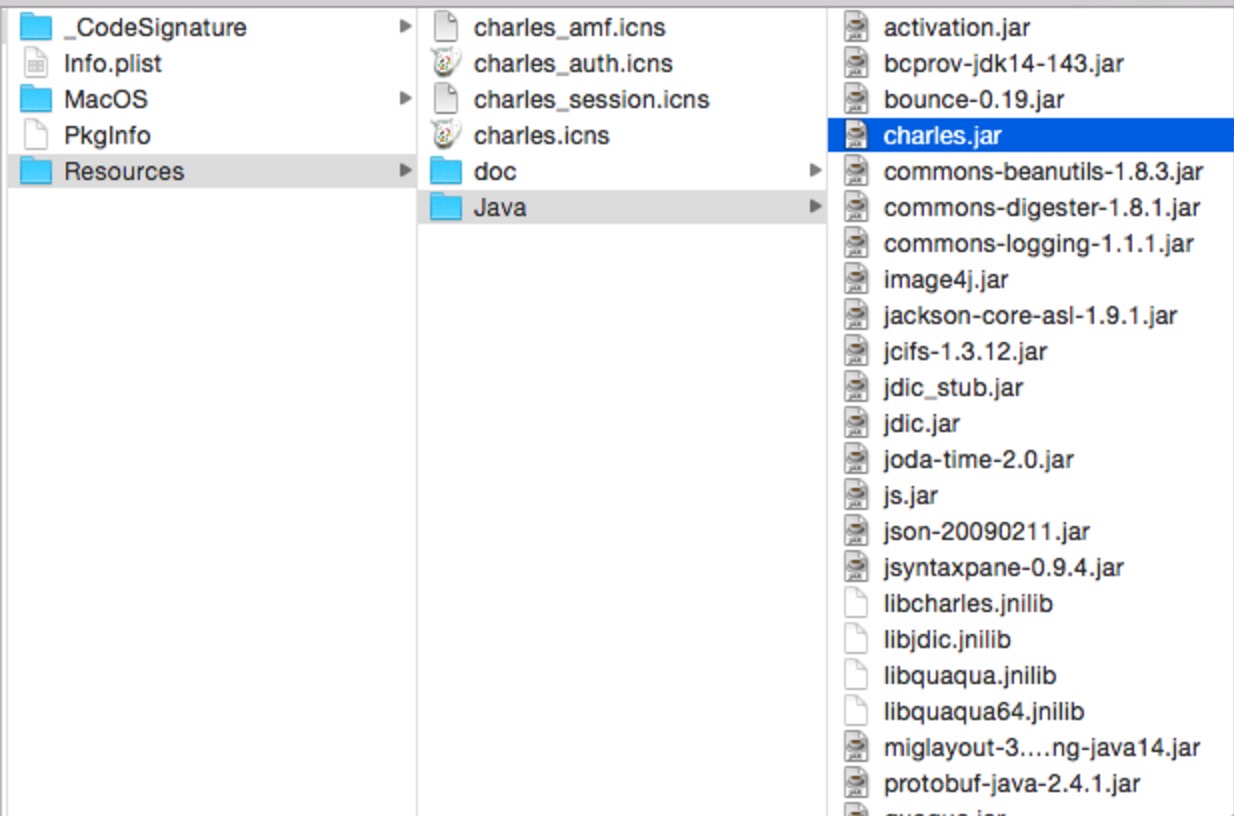Click the commons-beanutils-1.8.3.jar icon
Image resolution: width=1234 pixels, height=816 pixels.
(x=856, y=171)
